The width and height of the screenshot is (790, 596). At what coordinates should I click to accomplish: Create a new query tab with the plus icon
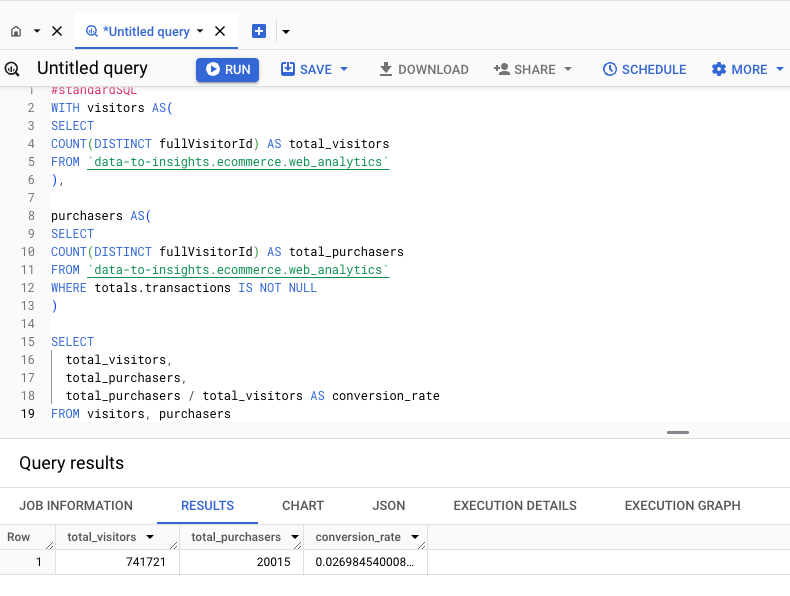[x=259, y=31]
